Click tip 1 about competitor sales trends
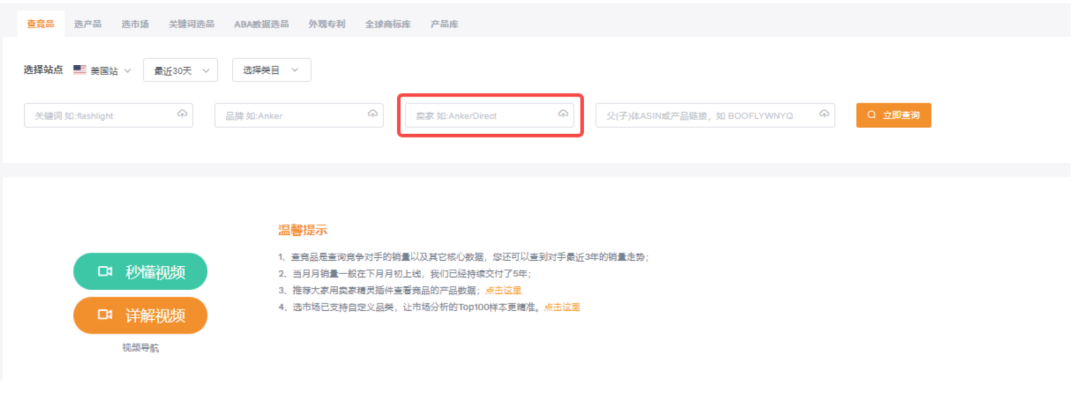1080x396 pixels. pyautogui.click(x=464, y=258)
